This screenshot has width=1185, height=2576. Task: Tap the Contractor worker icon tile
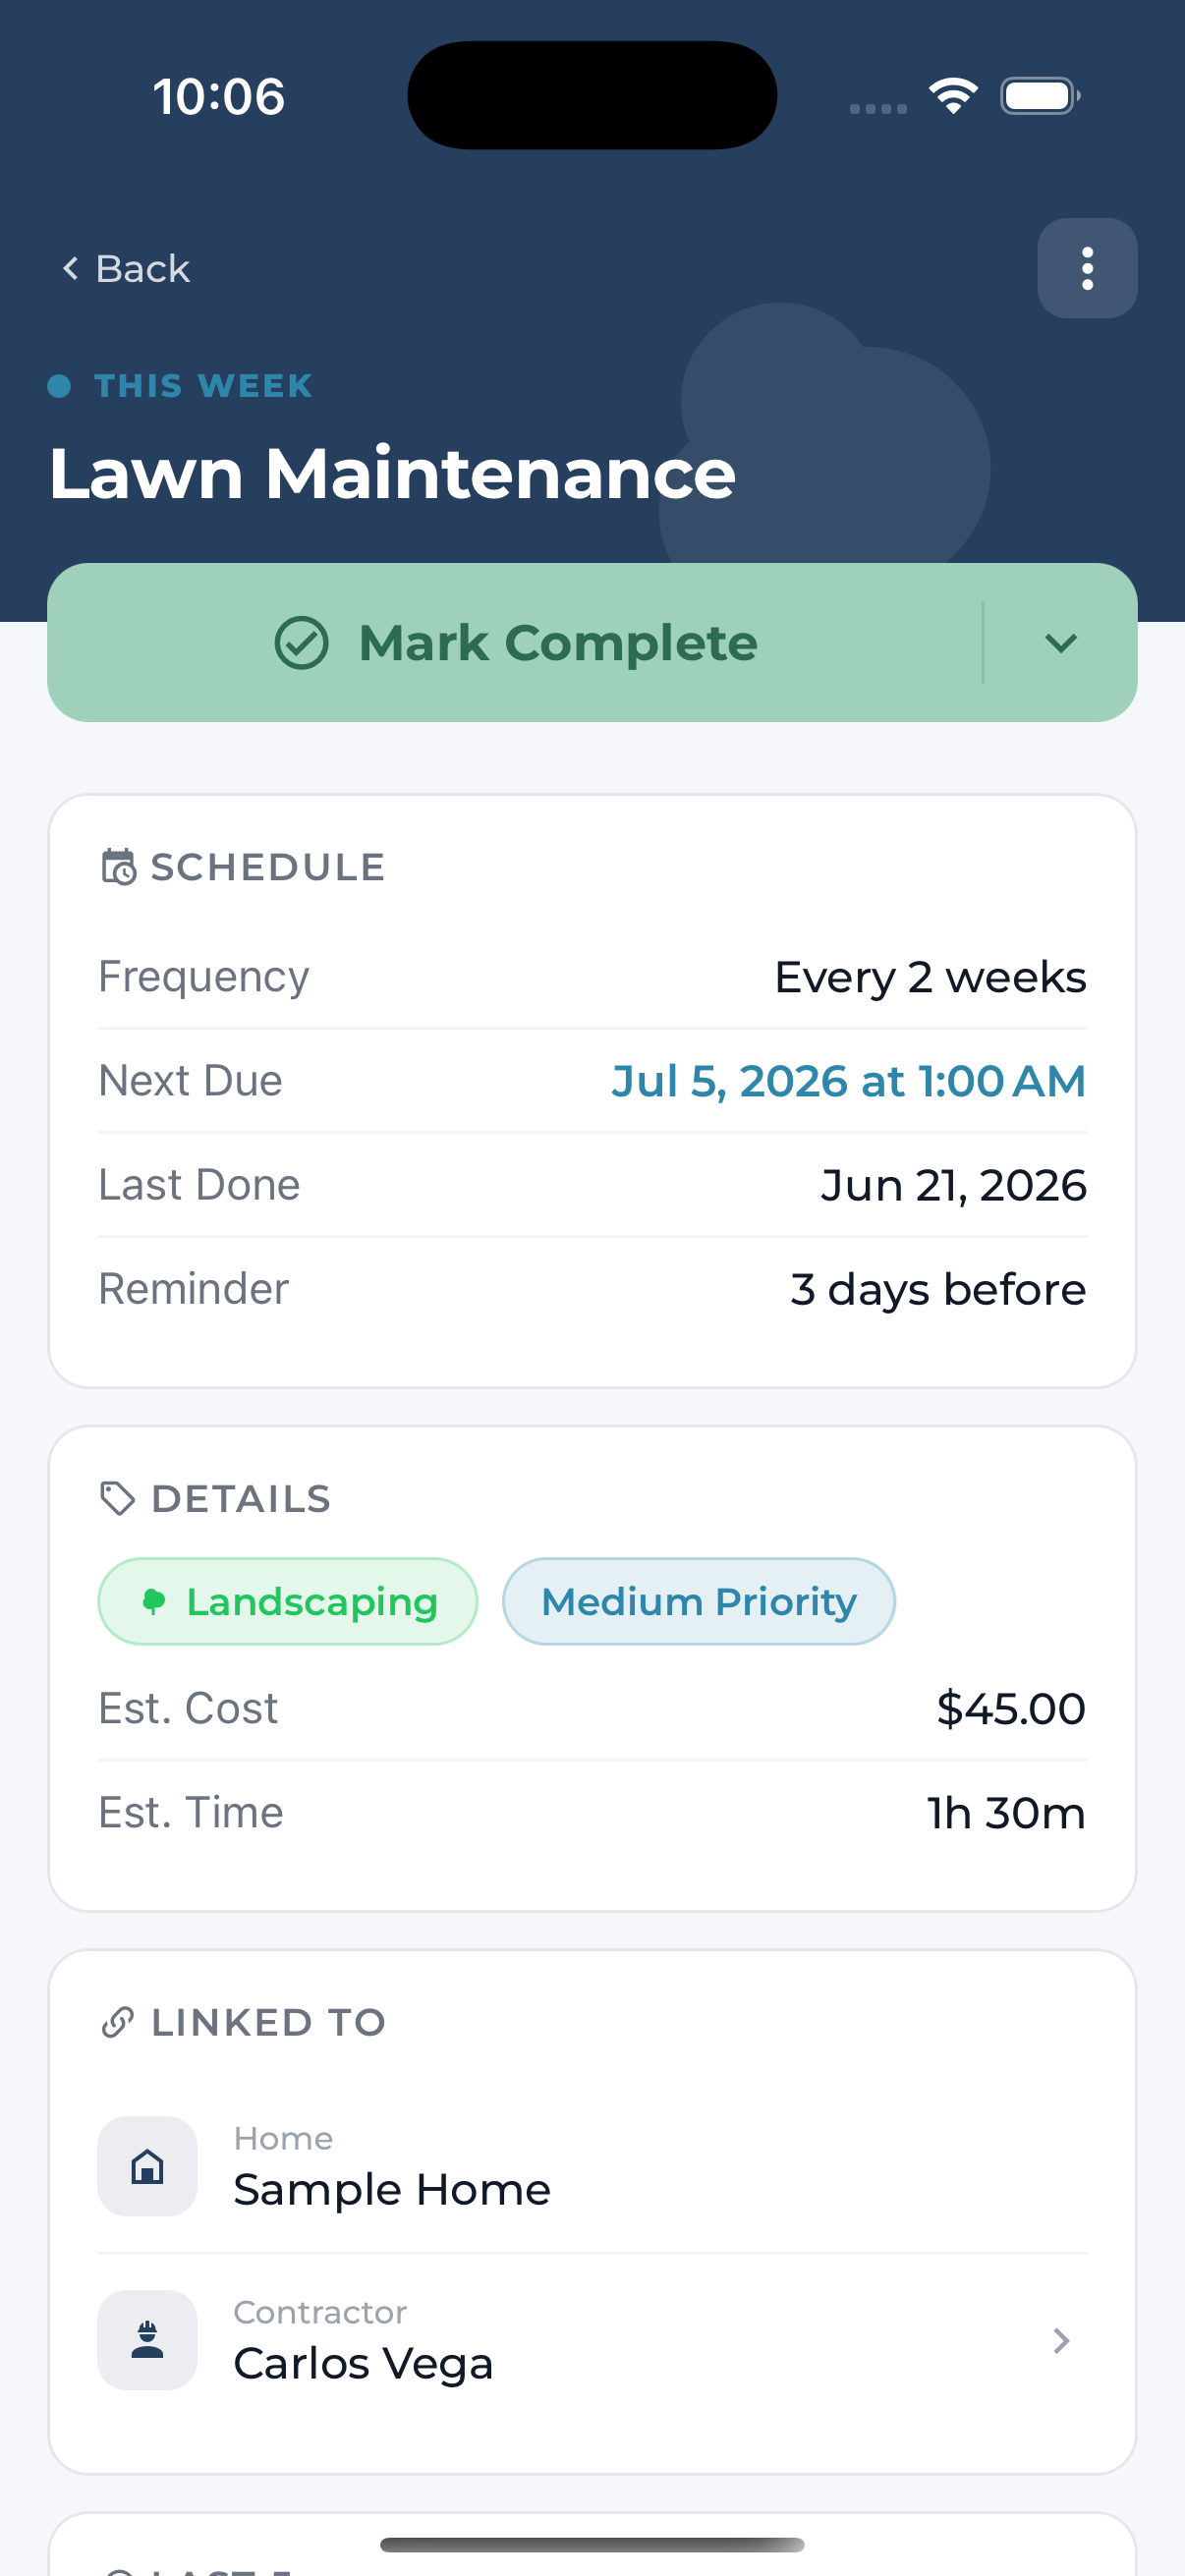click(147, 2340)
